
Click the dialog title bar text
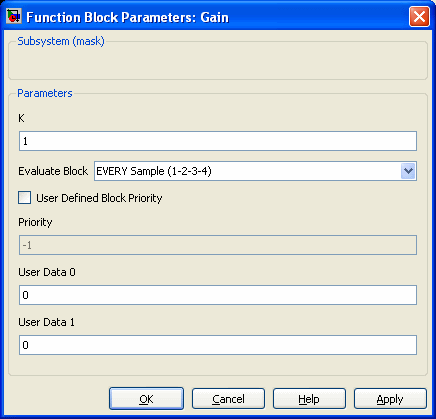[127, 17]
